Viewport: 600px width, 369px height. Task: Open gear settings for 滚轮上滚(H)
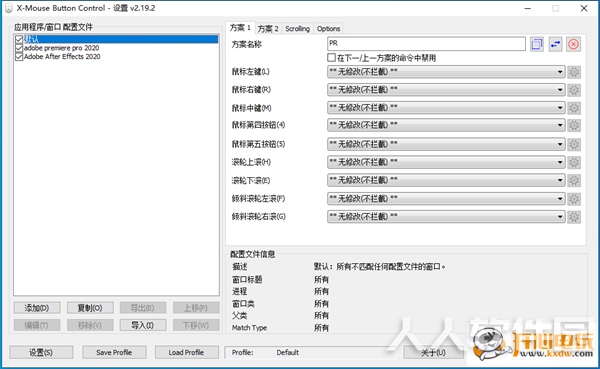click(x=574, y=162)
